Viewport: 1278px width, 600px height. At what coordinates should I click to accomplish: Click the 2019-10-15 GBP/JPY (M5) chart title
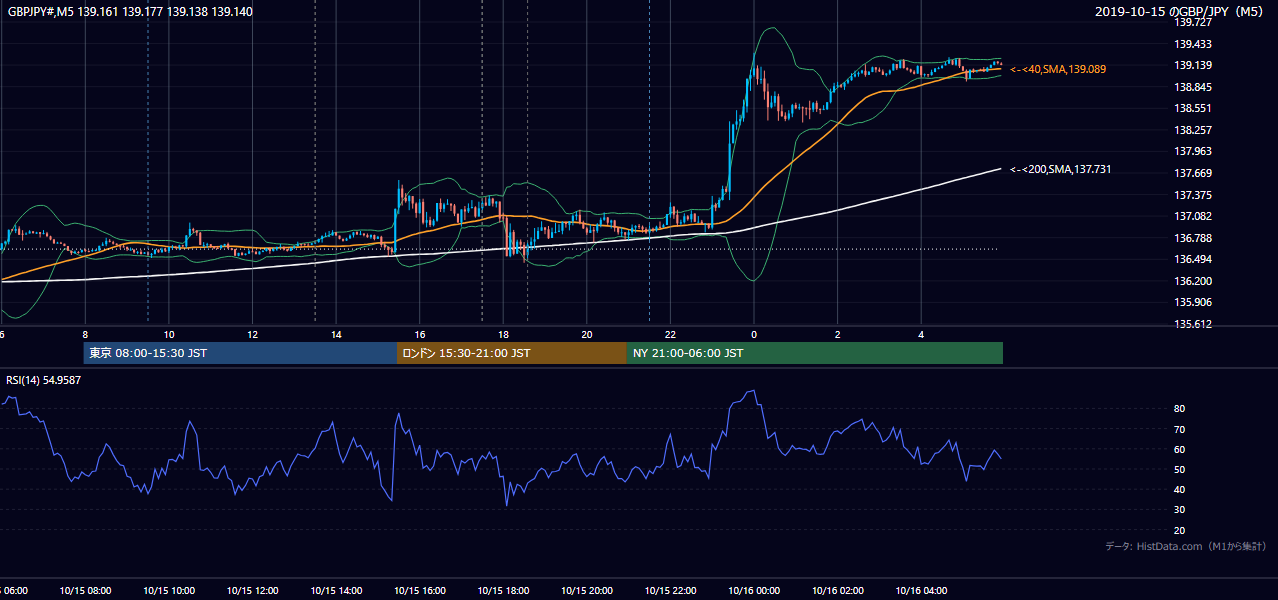[x=1181, y=12]
